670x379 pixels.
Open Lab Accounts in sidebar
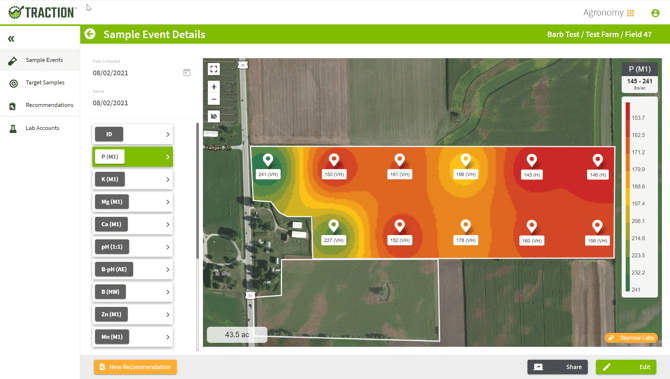point(40,128)
